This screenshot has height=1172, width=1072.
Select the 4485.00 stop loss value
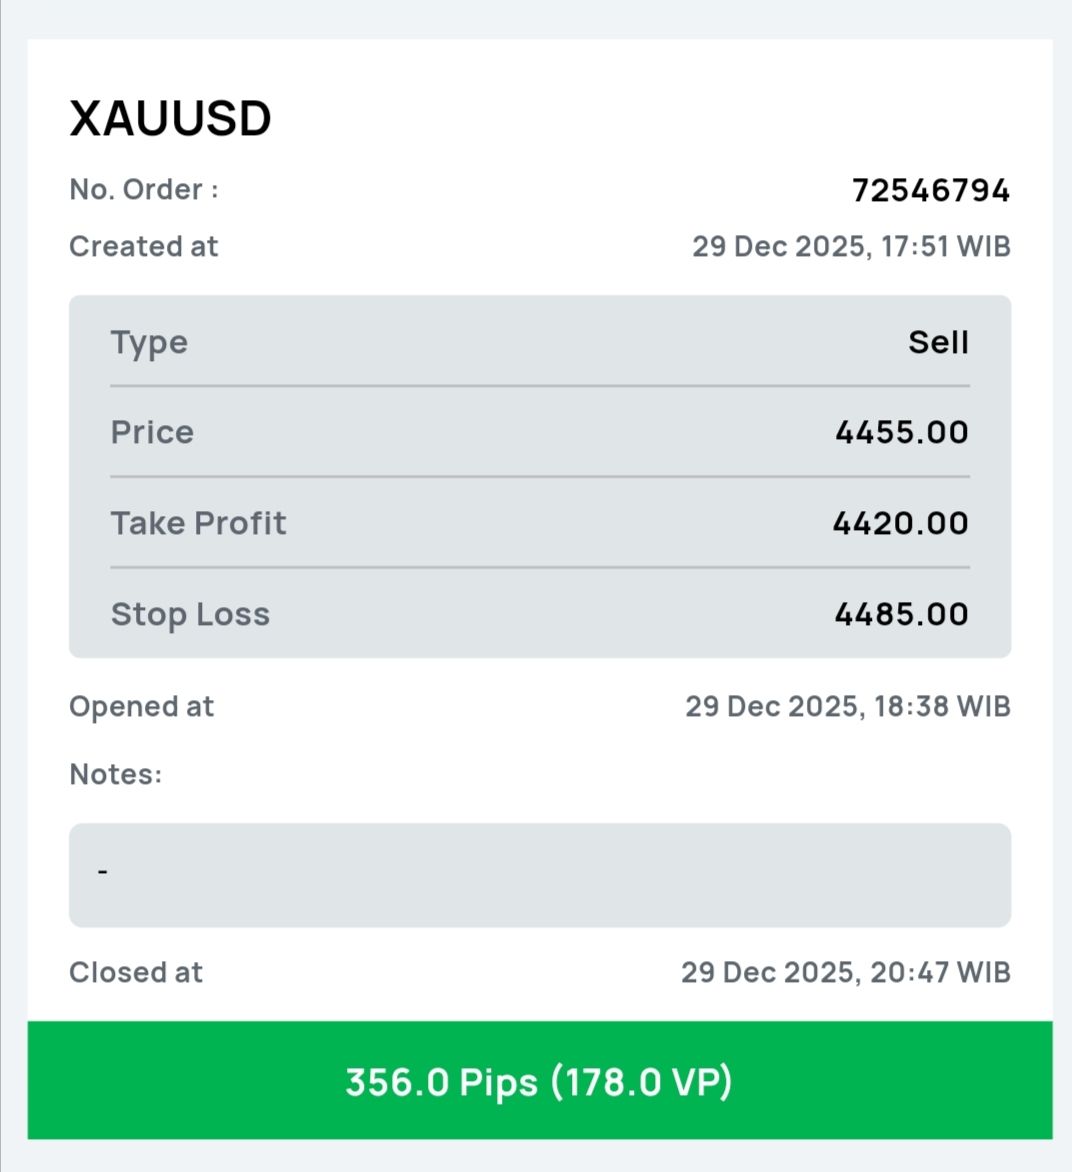pos(901,614)
